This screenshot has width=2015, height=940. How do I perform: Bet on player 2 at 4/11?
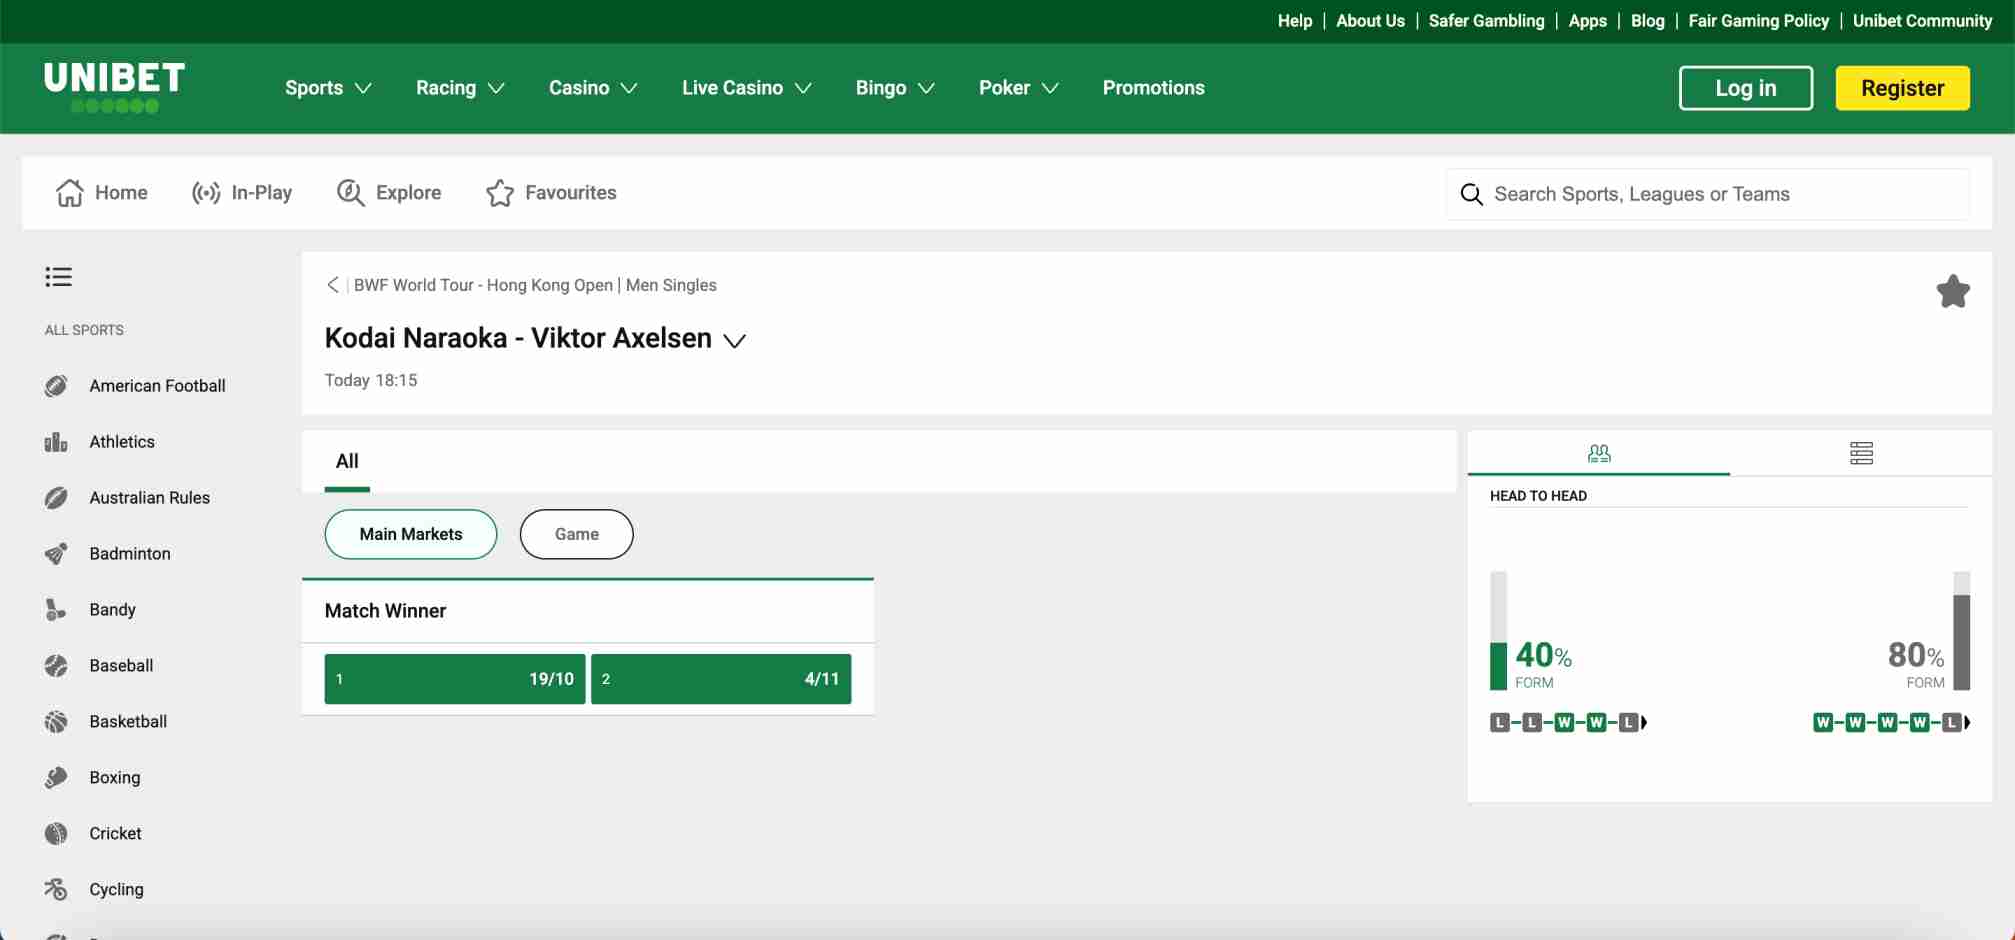721,679
